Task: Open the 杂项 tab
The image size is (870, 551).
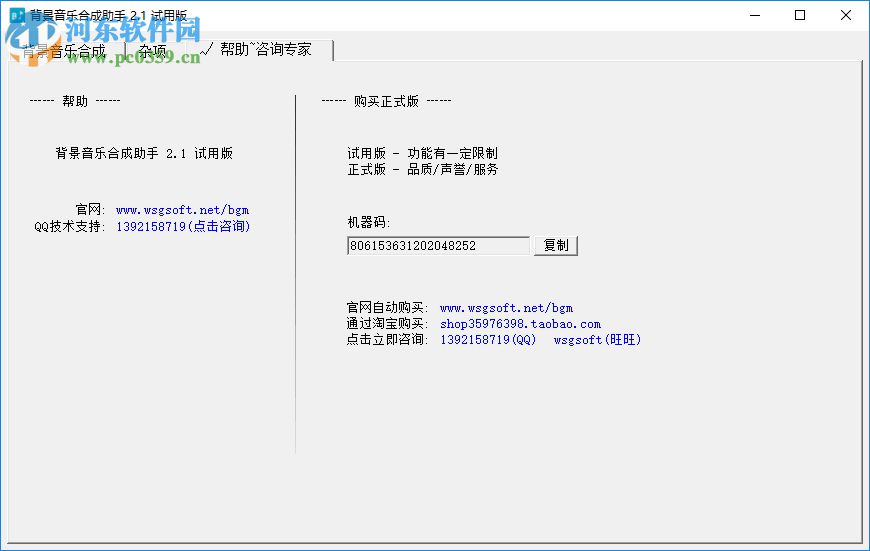Action: pos(153,50)
